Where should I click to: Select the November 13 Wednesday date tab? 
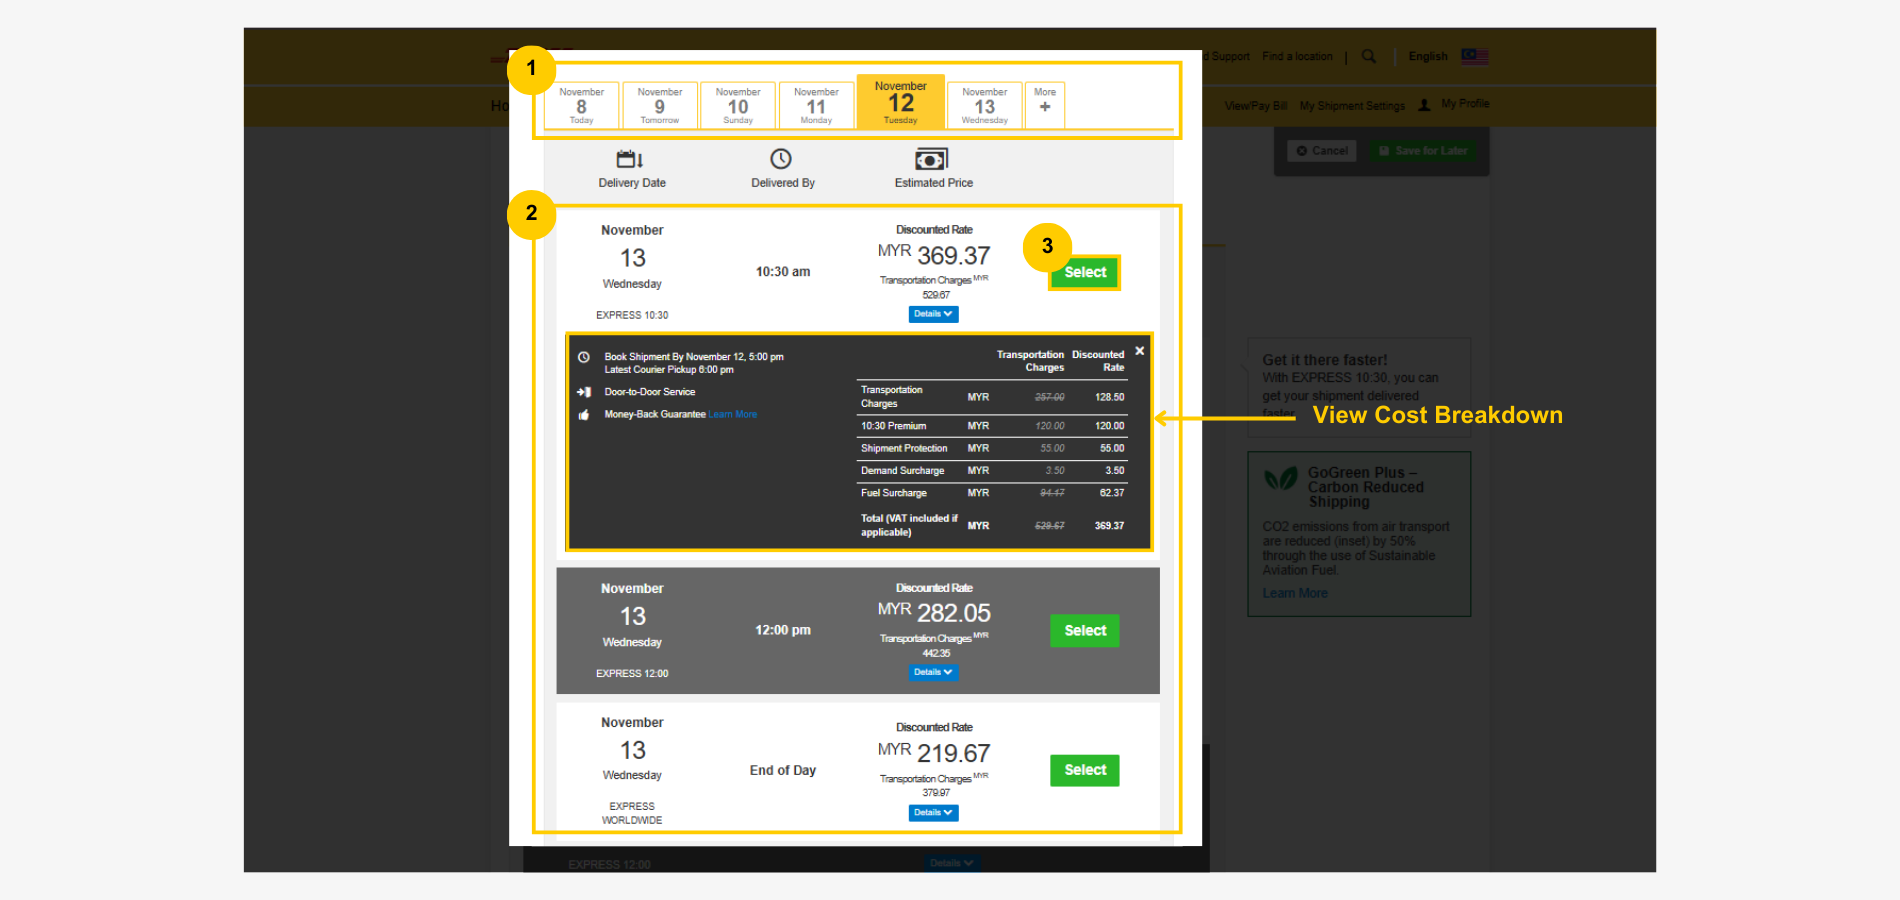pos(985,105)
